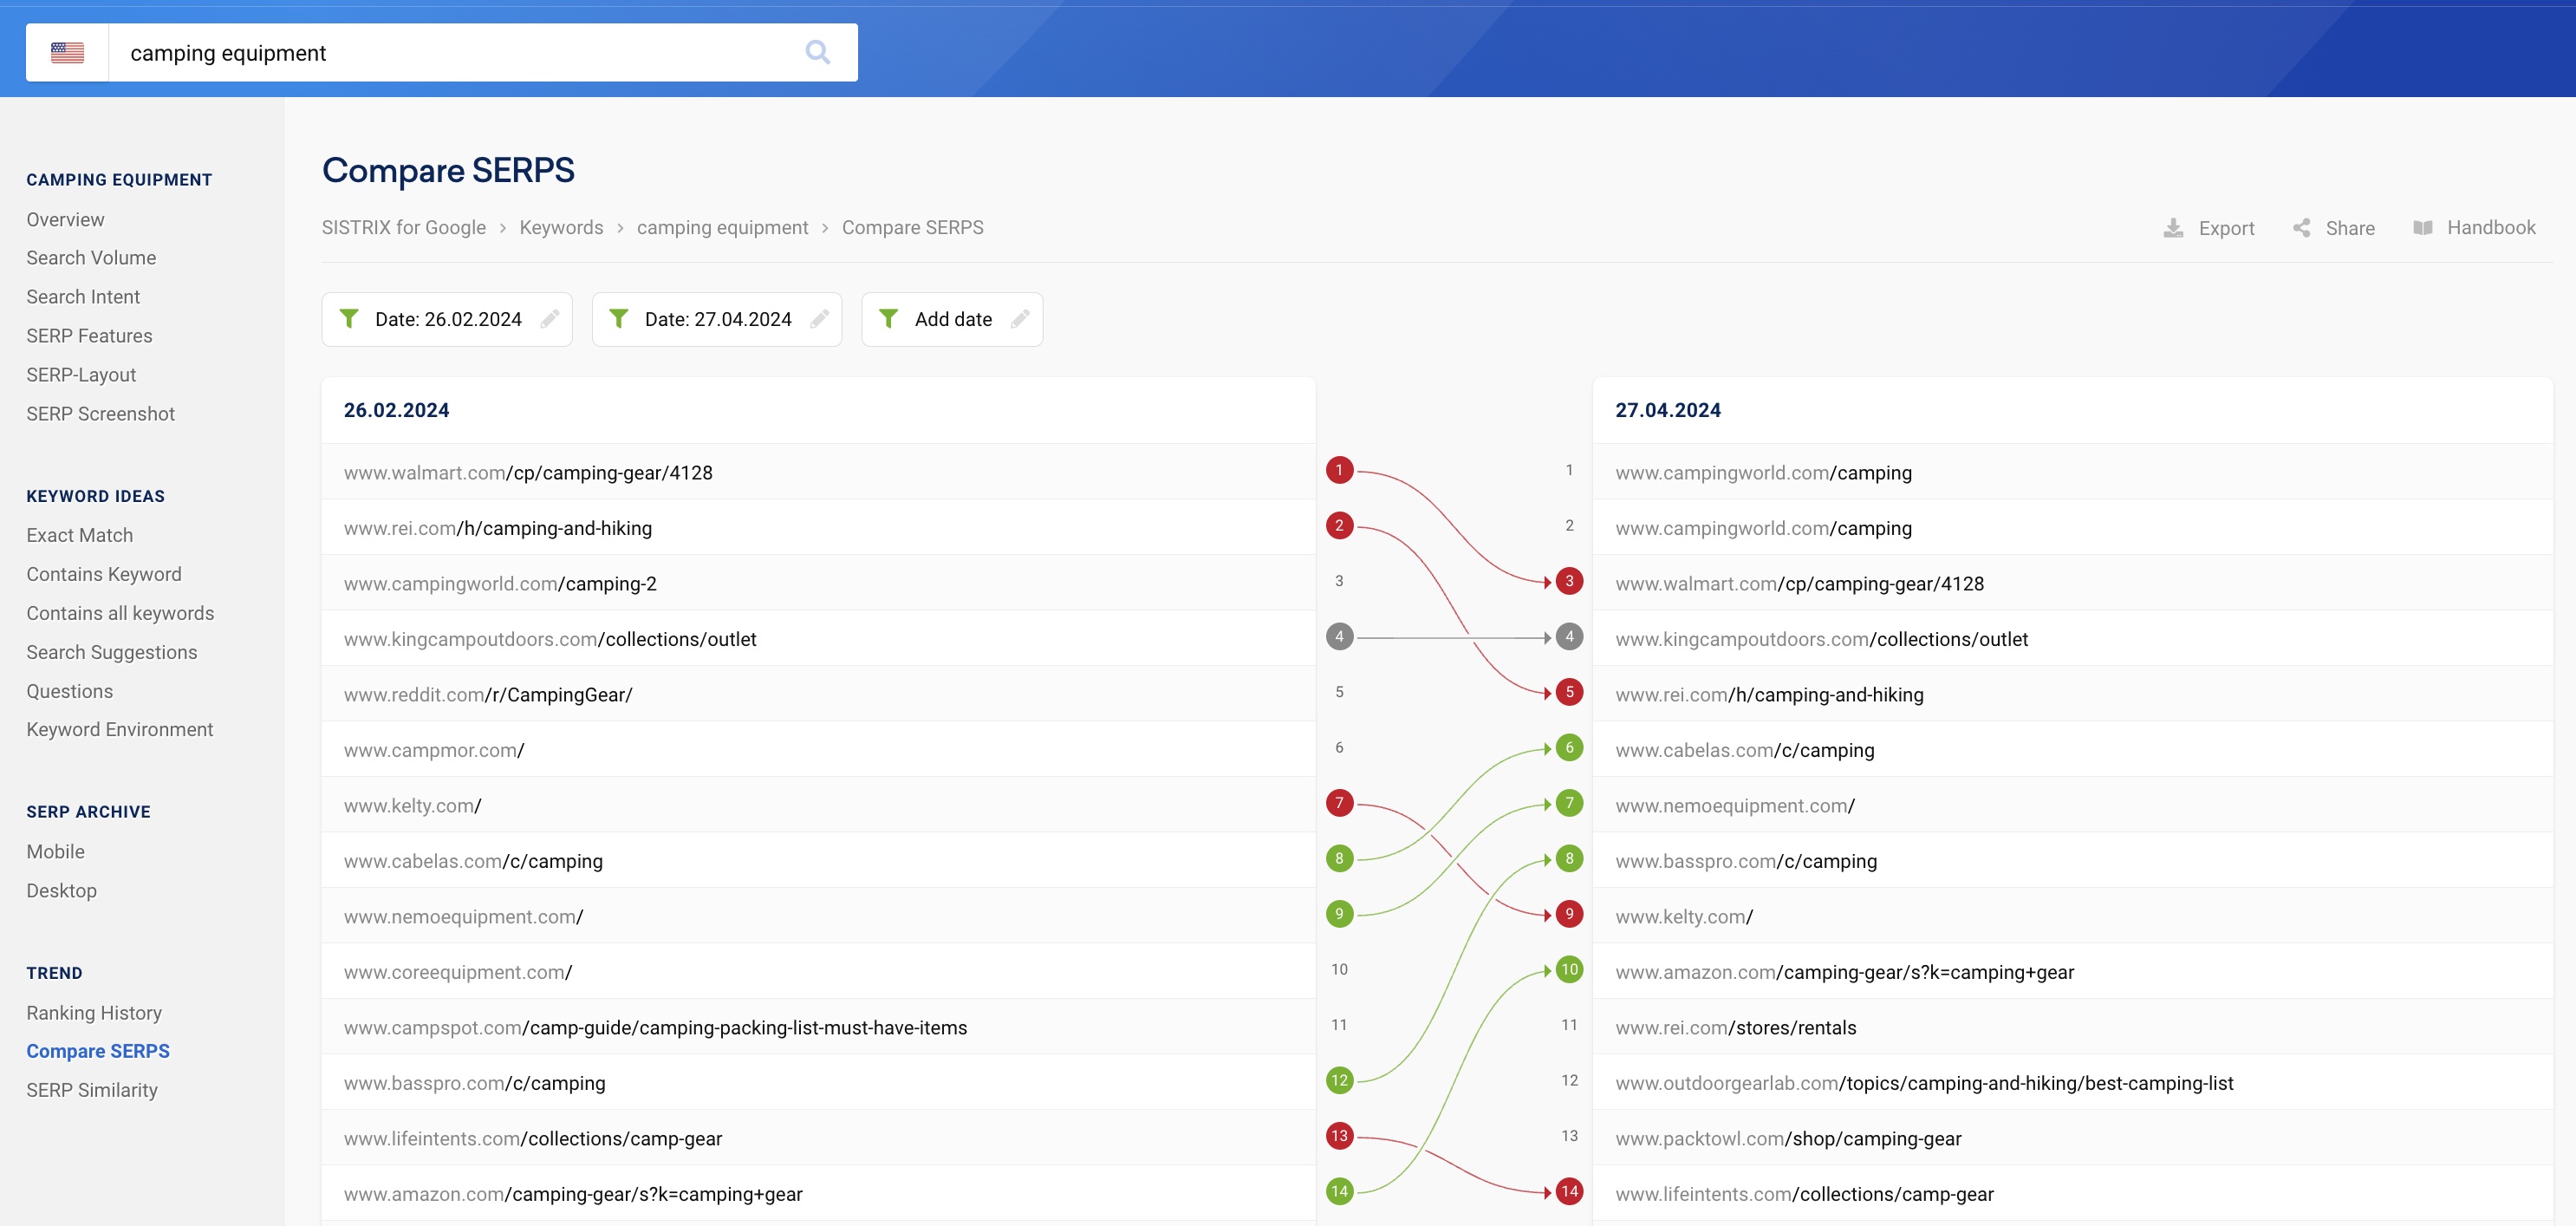The width and height of the screenshot is (2576, 1226).
Task: Click the pencil edit icon for Date 26.02.2024
Action: click(550, 319)
